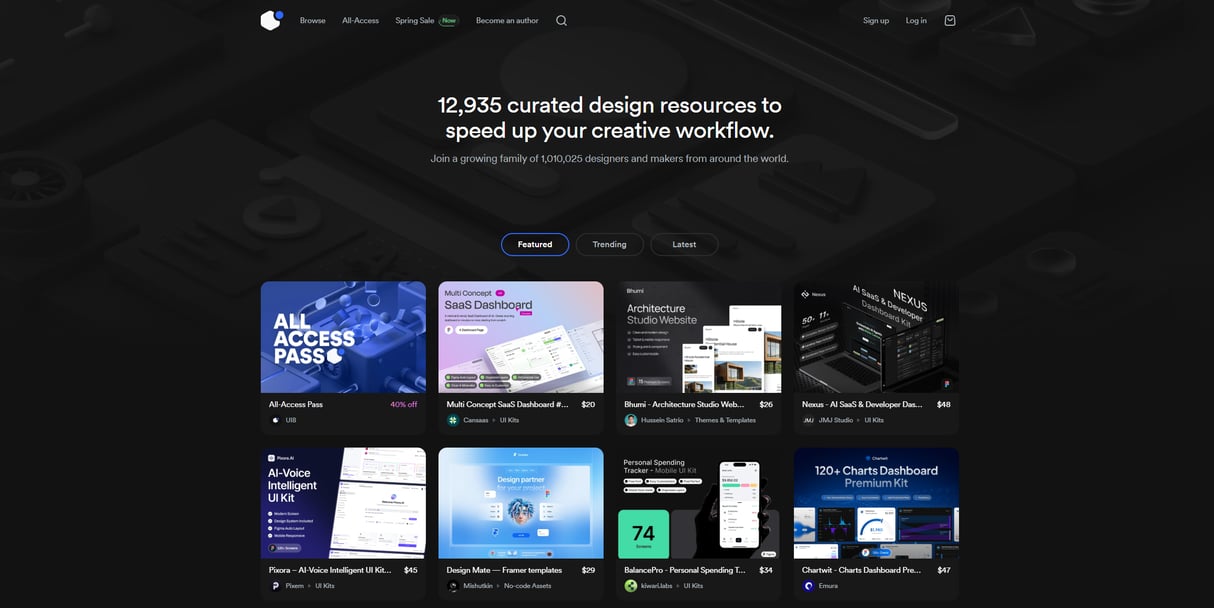Viewport: 1214px width, 608px height.
Task: Click Hussein Satrio's profile avatar
Action: pos(631,420)
